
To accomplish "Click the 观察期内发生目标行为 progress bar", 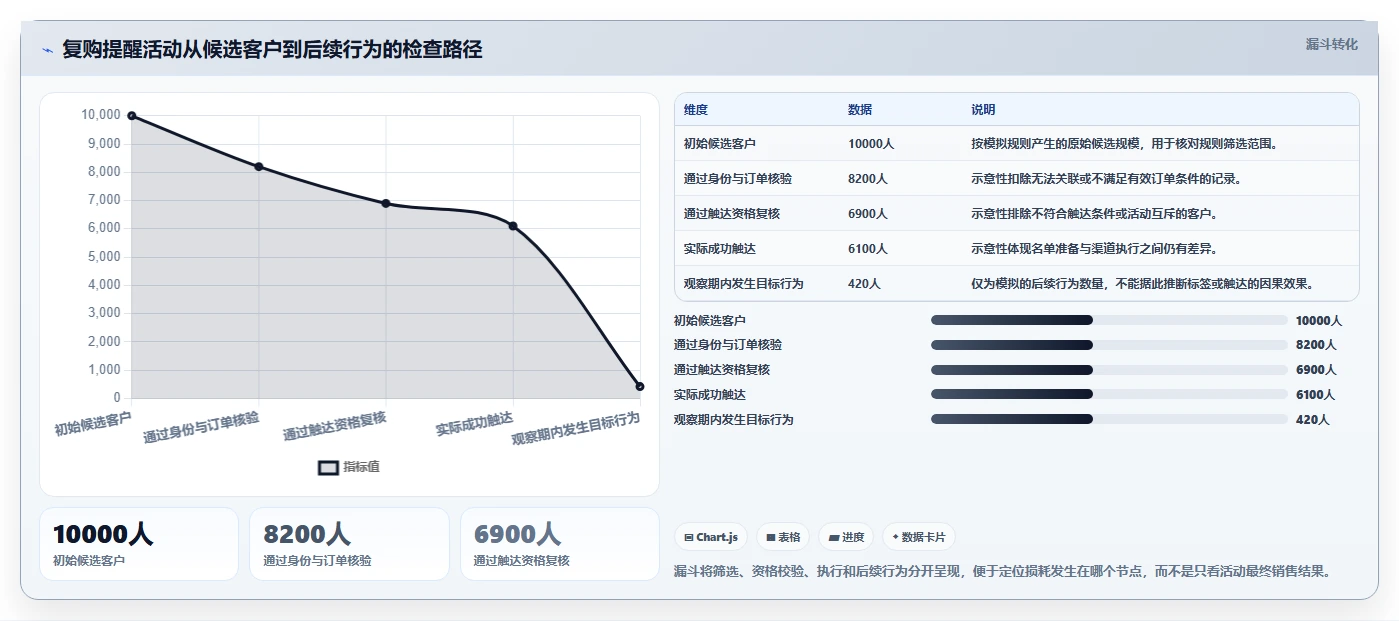I will [1109, 420].
